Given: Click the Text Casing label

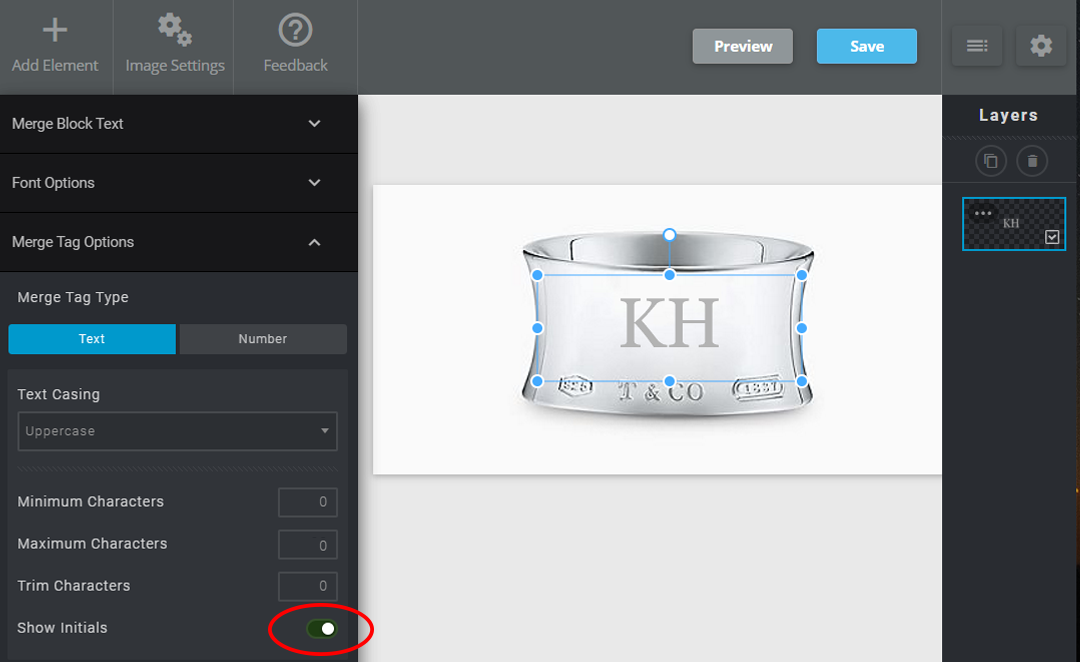Looking at the screenshot, I should (59, 395).
